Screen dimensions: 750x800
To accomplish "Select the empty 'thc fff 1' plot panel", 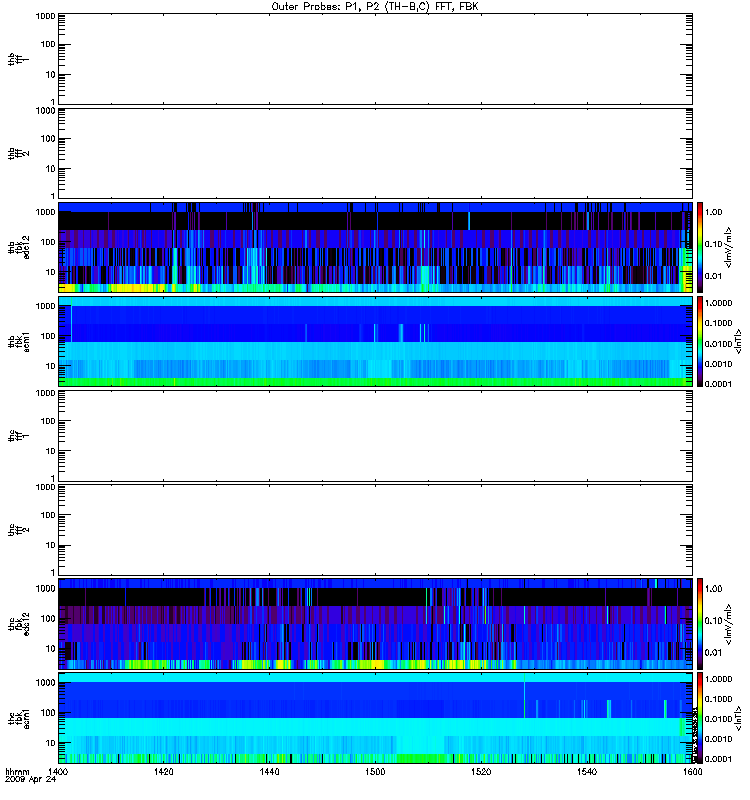I will coord(375,436).
